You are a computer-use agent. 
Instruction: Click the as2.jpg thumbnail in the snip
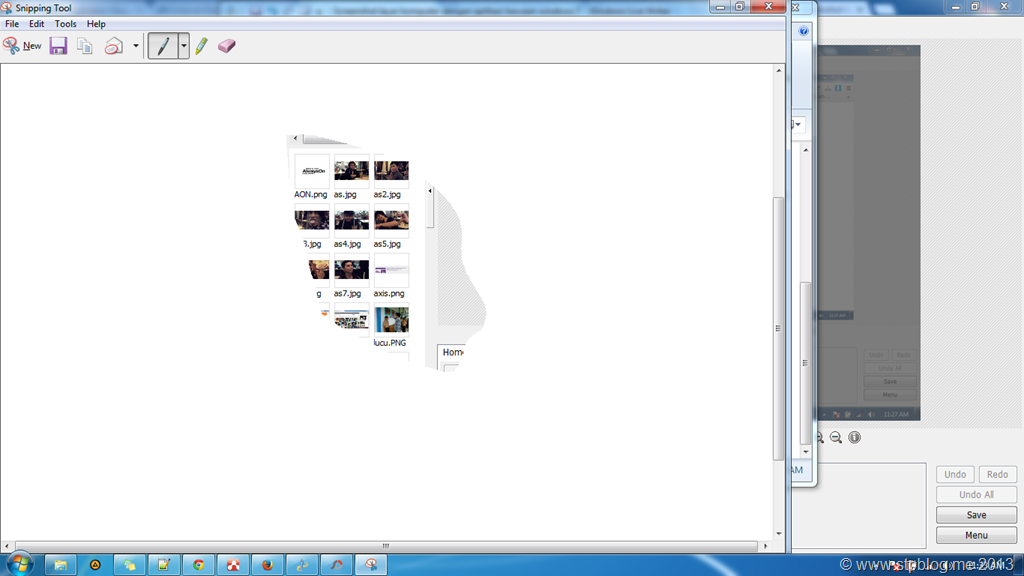391,171
